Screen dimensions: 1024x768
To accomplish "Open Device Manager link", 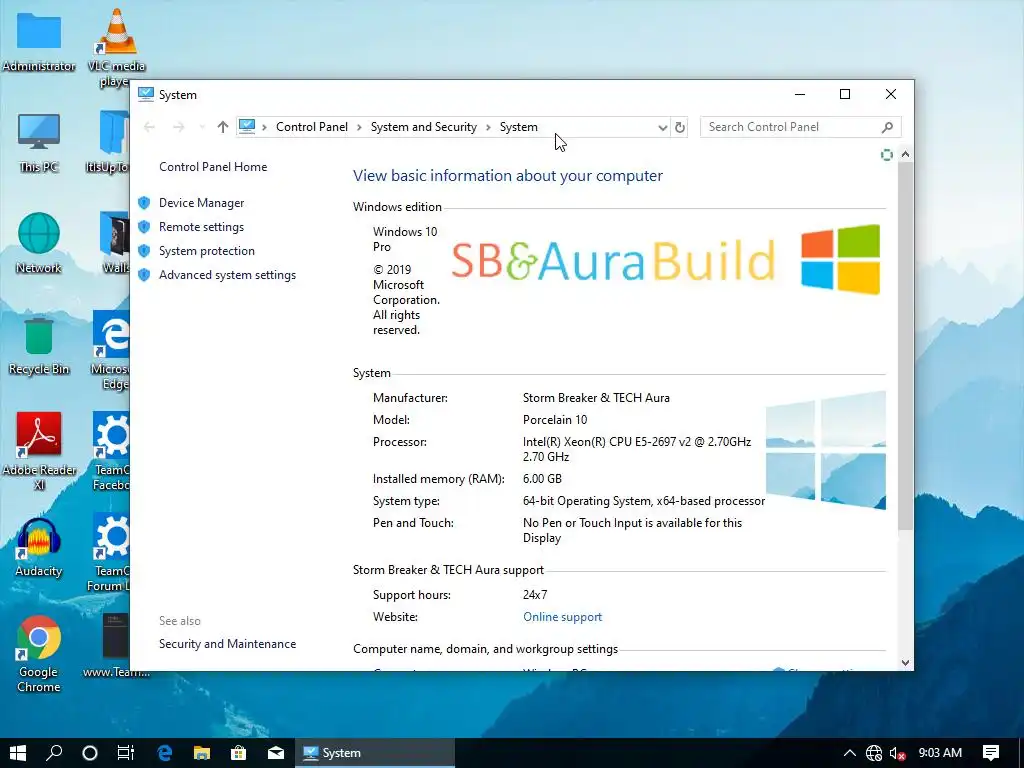I will pyautogui.click(x=201, y=203).
